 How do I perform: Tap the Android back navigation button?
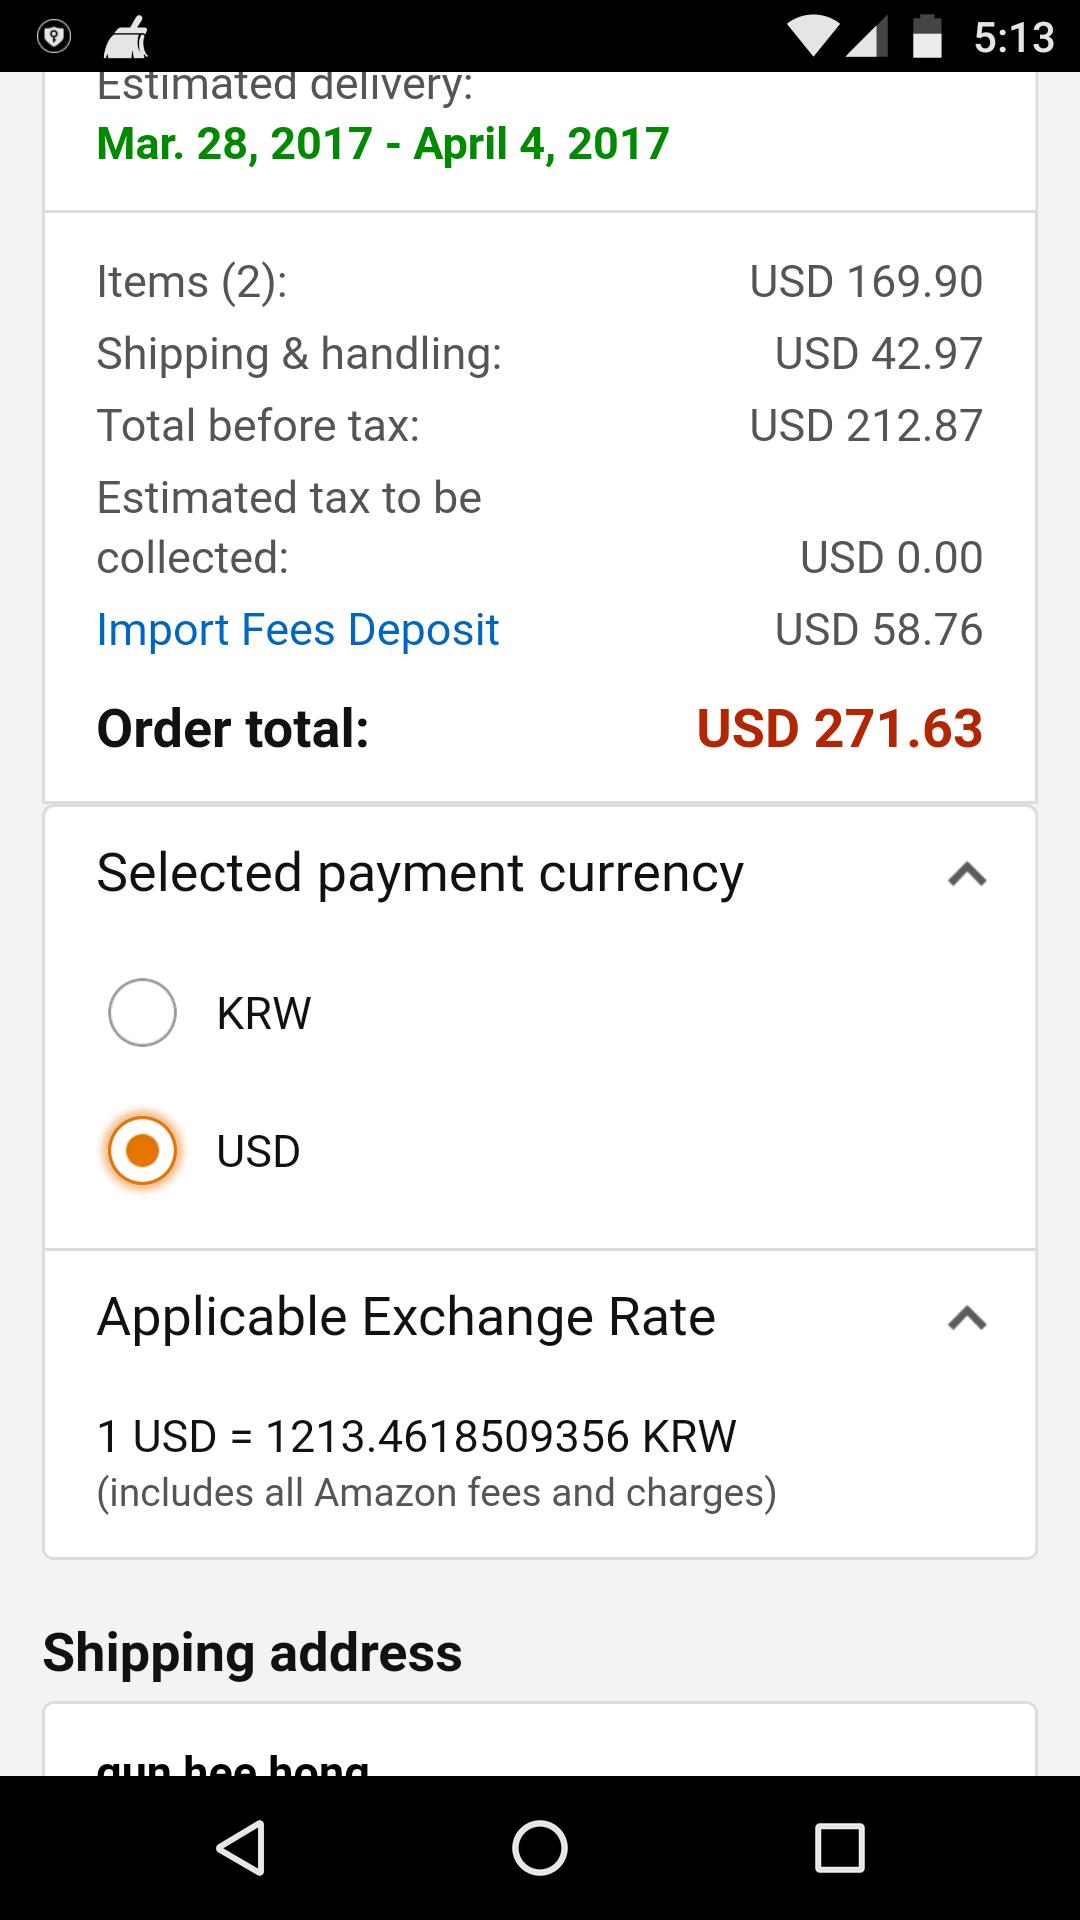point(241,1846)
